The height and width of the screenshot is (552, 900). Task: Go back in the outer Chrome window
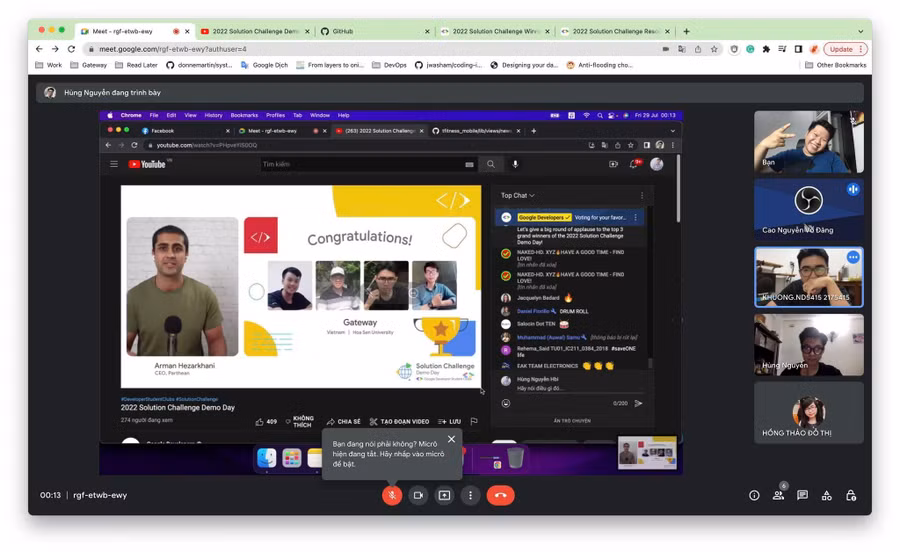39,49
